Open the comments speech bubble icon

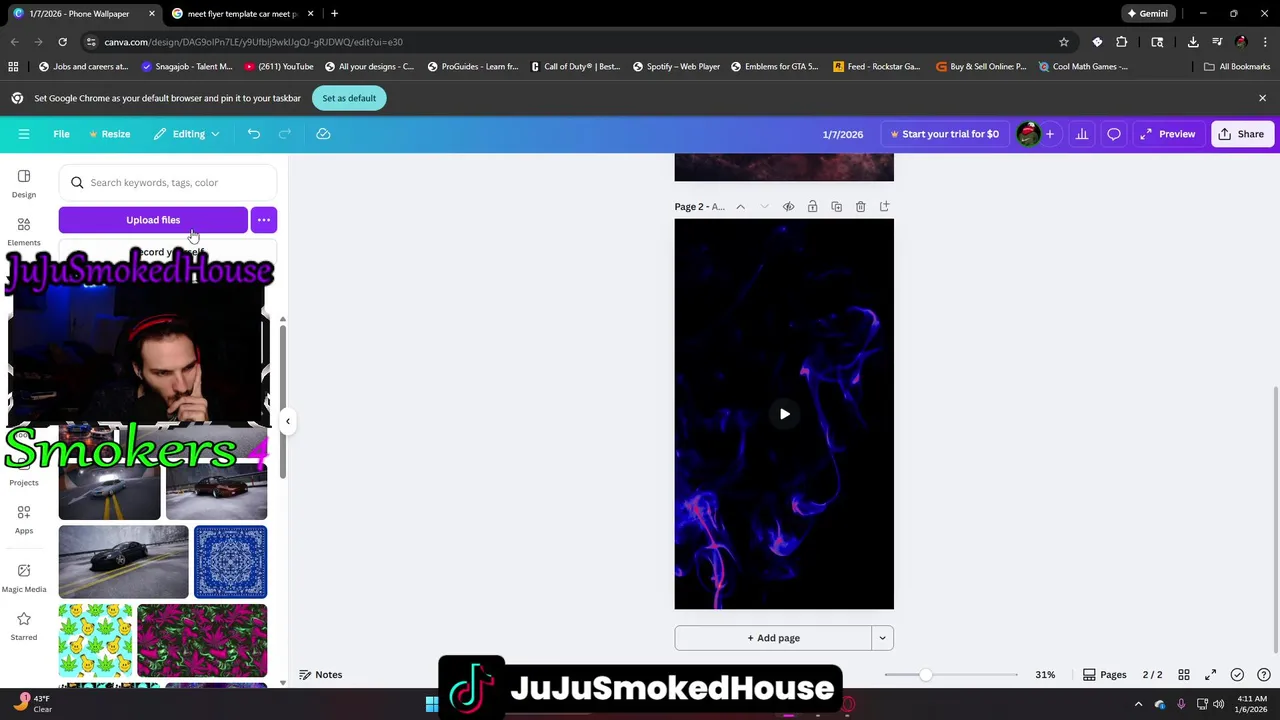(x=1114, y=134)
